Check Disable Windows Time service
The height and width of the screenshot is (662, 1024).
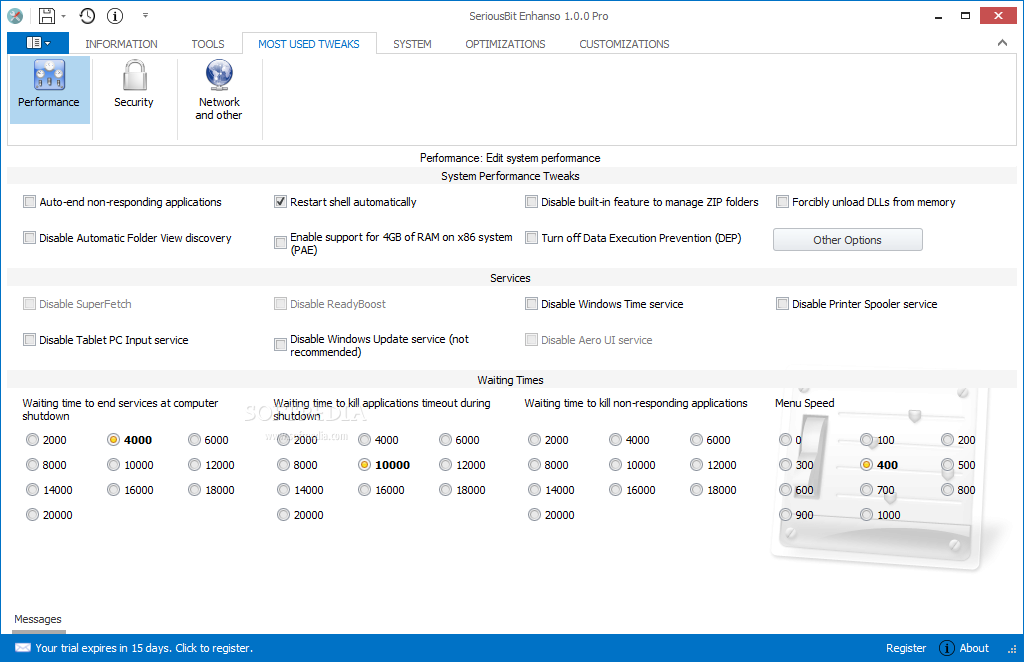pyautogui.click(x=532, y=304)
